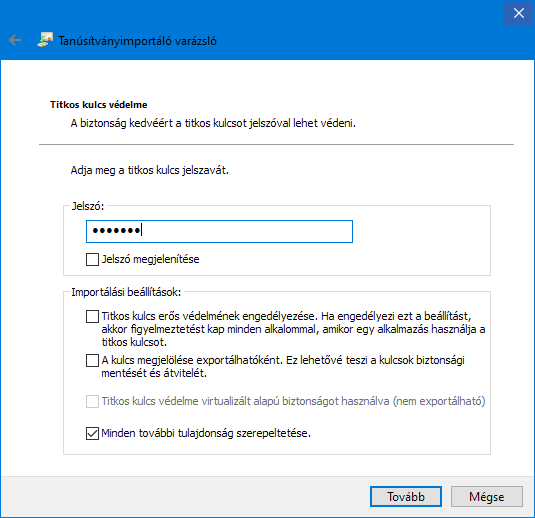Close the certificate import wizard window

(x=518, y=13)
